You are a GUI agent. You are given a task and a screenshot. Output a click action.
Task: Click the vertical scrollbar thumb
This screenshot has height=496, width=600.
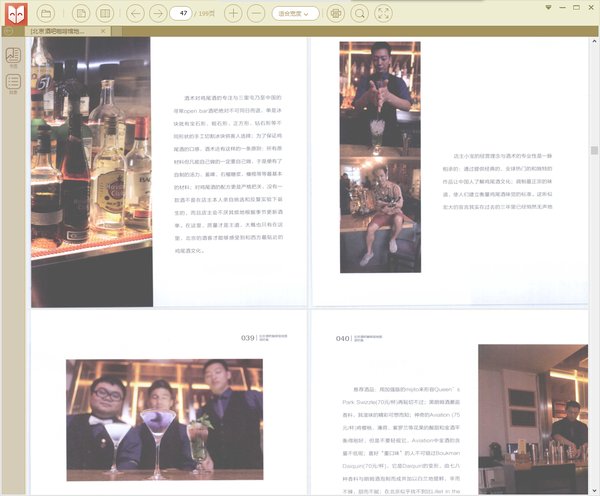594,150
